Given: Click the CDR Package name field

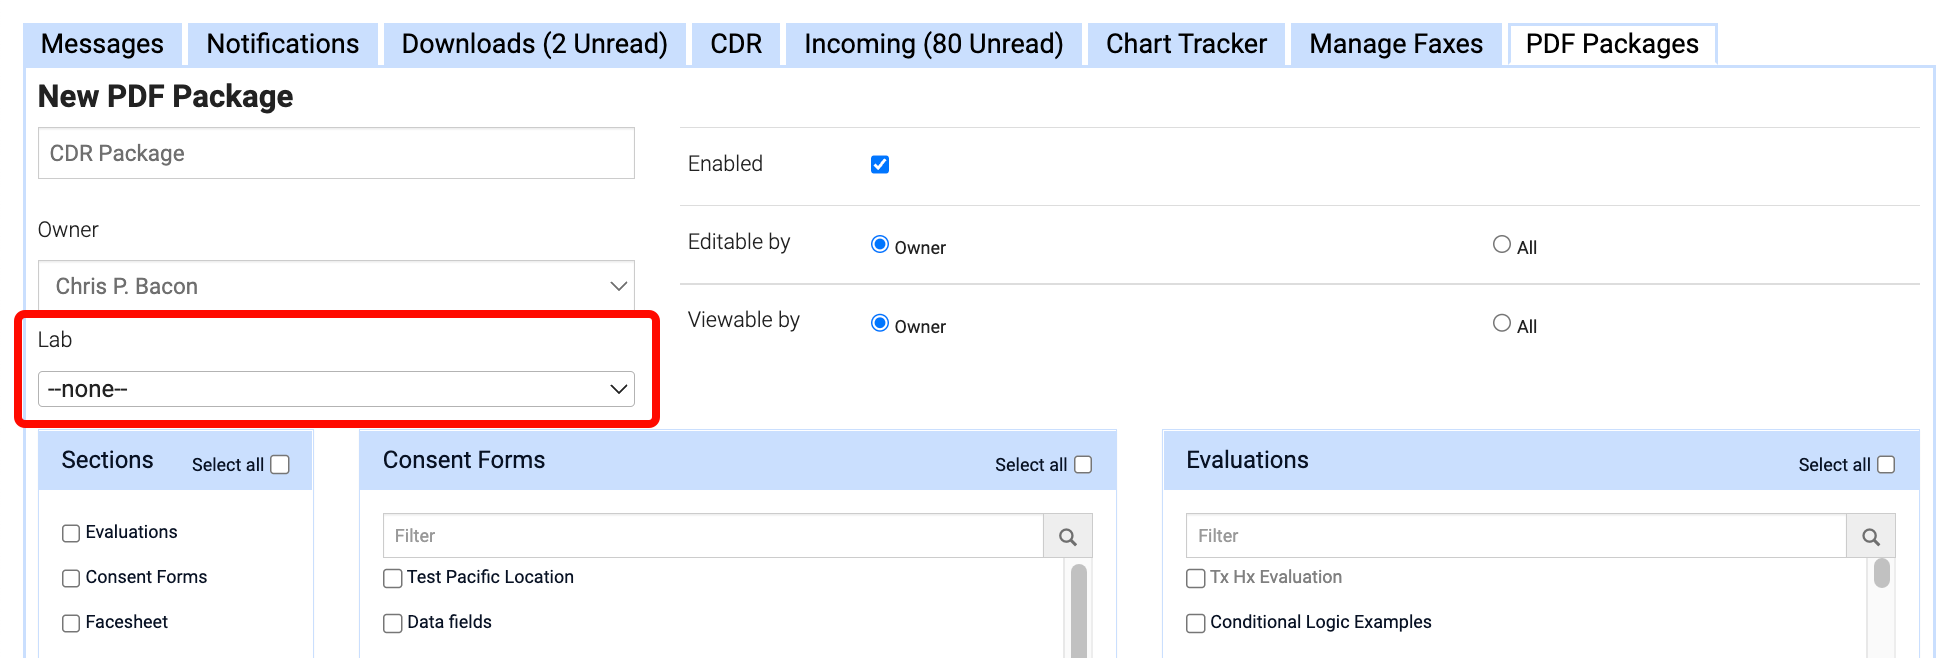Looking at the screenshot, I should click(335, 153).
